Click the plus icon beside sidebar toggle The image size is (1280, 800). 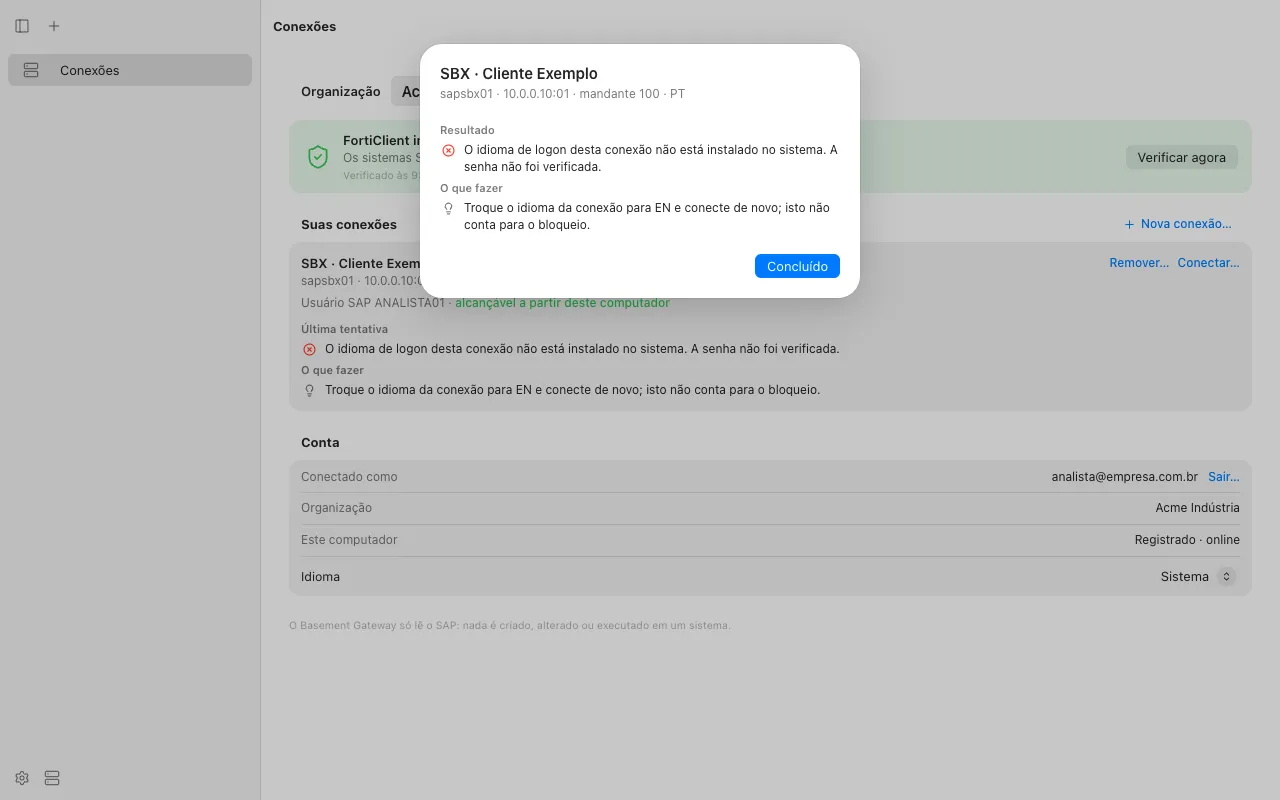click(54, 26)
